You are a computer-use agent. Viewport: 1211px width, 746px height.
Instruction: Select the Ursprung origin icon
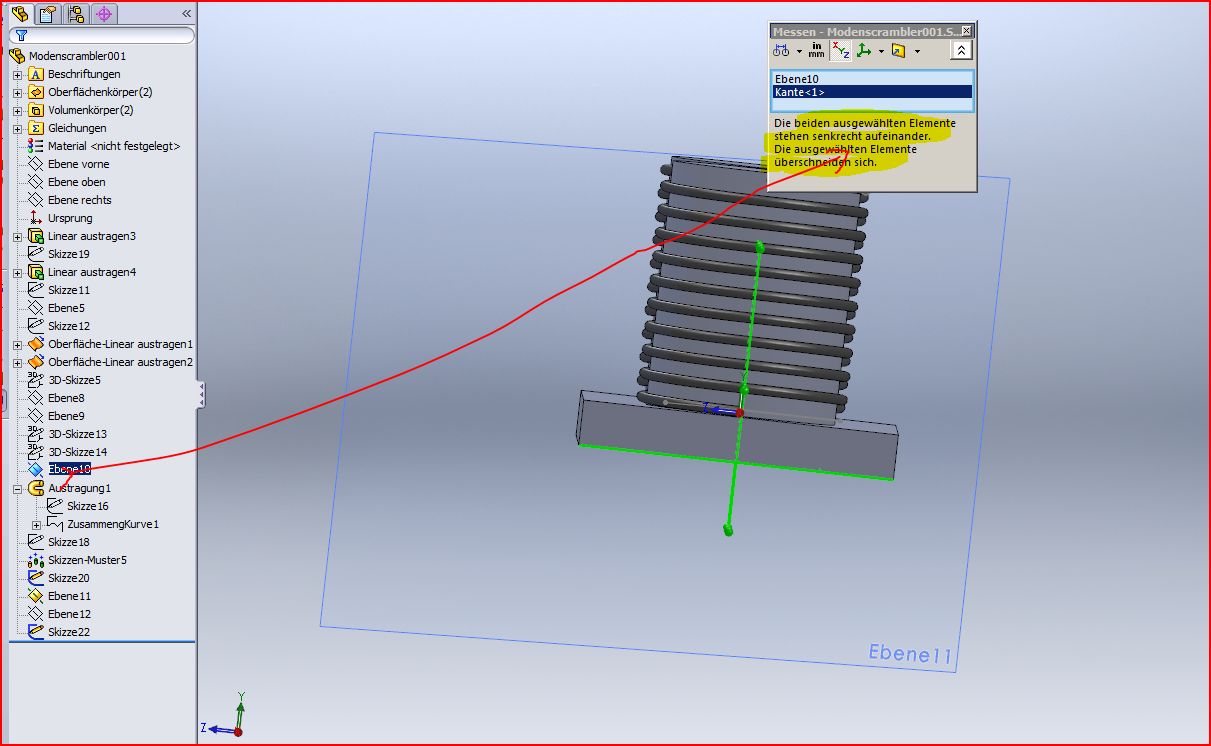[36, 218]
